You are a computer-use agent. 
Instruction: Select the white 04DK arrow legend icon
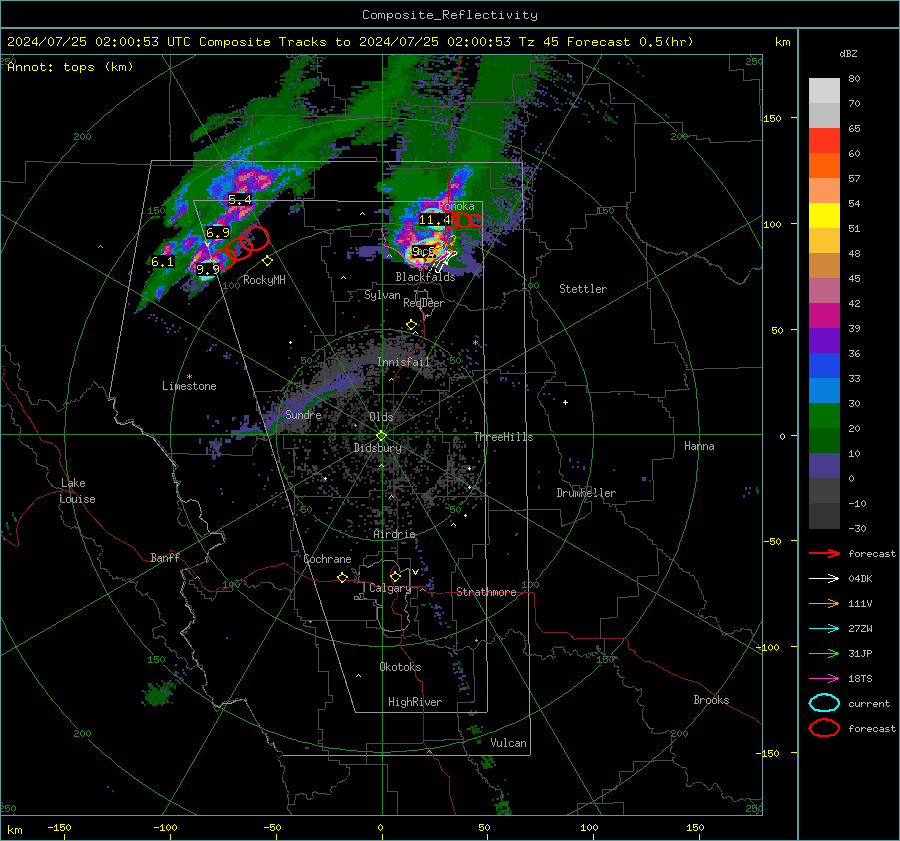[824, 578]
